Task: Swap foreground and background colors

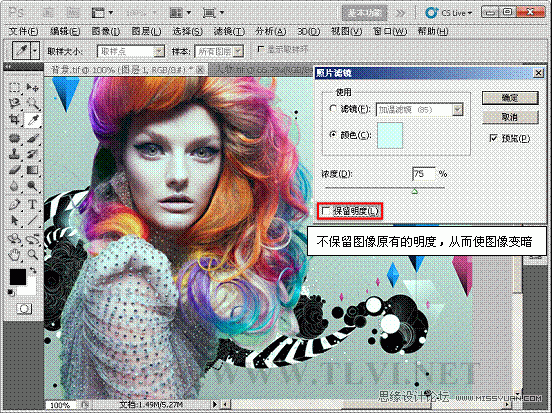Action: tap(33, 270)
